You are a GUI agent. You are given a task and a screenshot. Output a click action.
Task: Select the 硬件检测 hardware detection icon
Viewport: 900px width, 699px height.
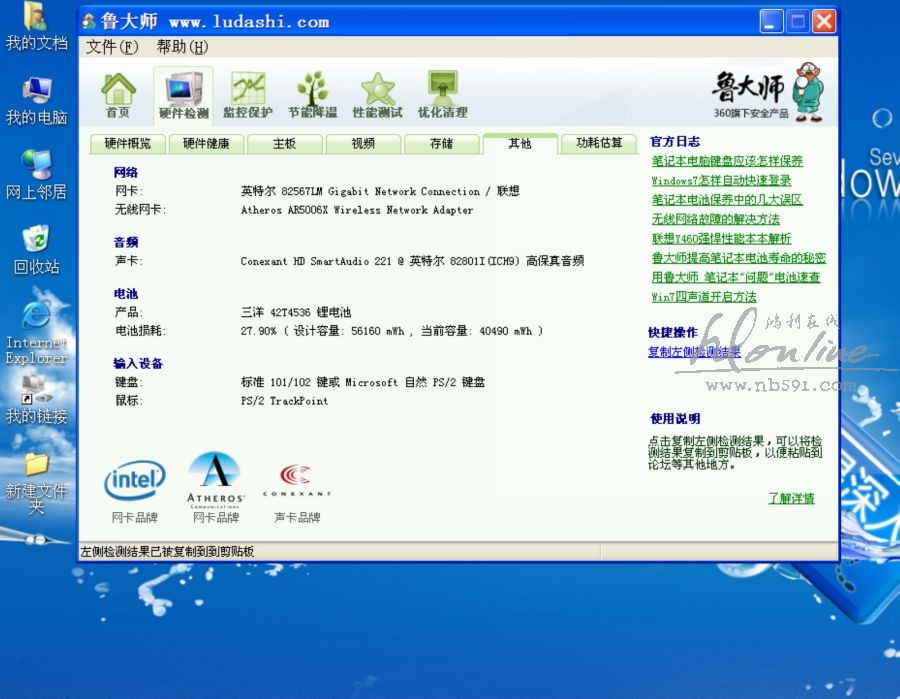coord(183,96)
